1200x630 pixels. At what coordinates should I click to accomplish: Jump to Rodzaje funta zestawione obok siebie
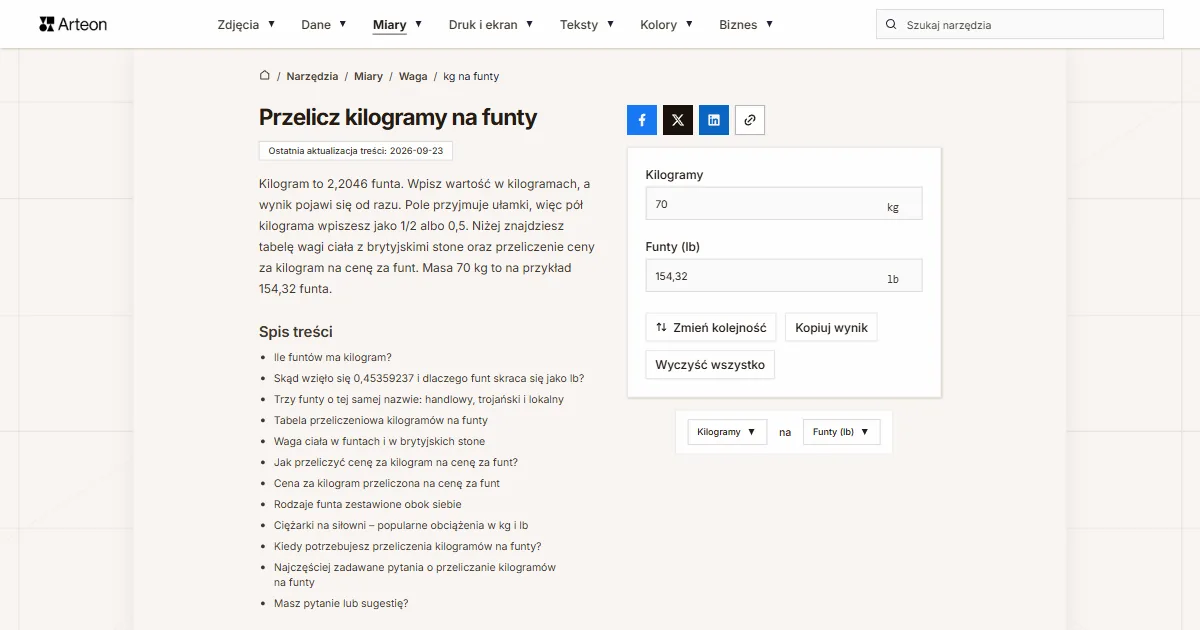(368, 504)
